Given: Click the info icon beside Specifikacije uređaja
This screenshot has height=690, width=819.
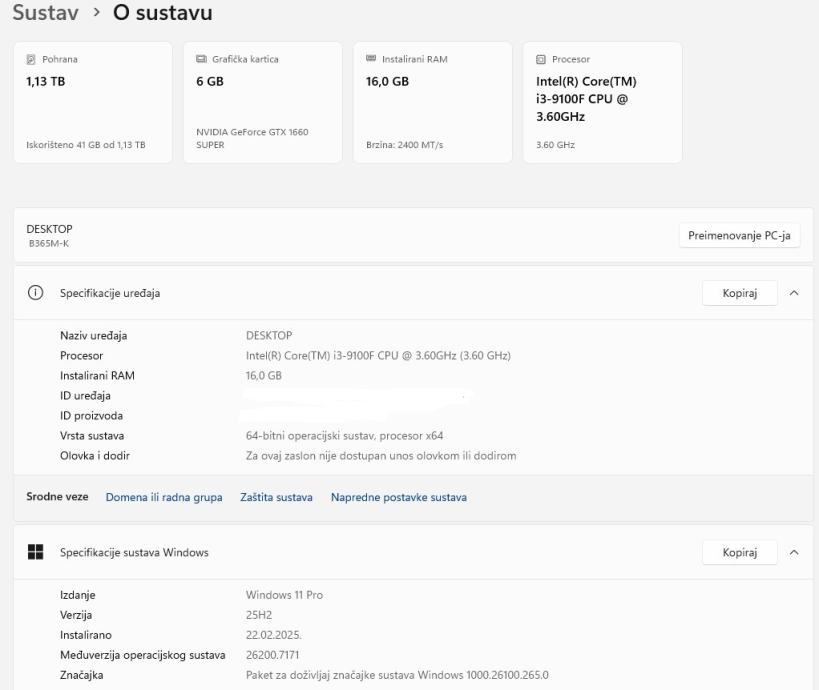Looking at the screenshot, I should tap(36, 293).
